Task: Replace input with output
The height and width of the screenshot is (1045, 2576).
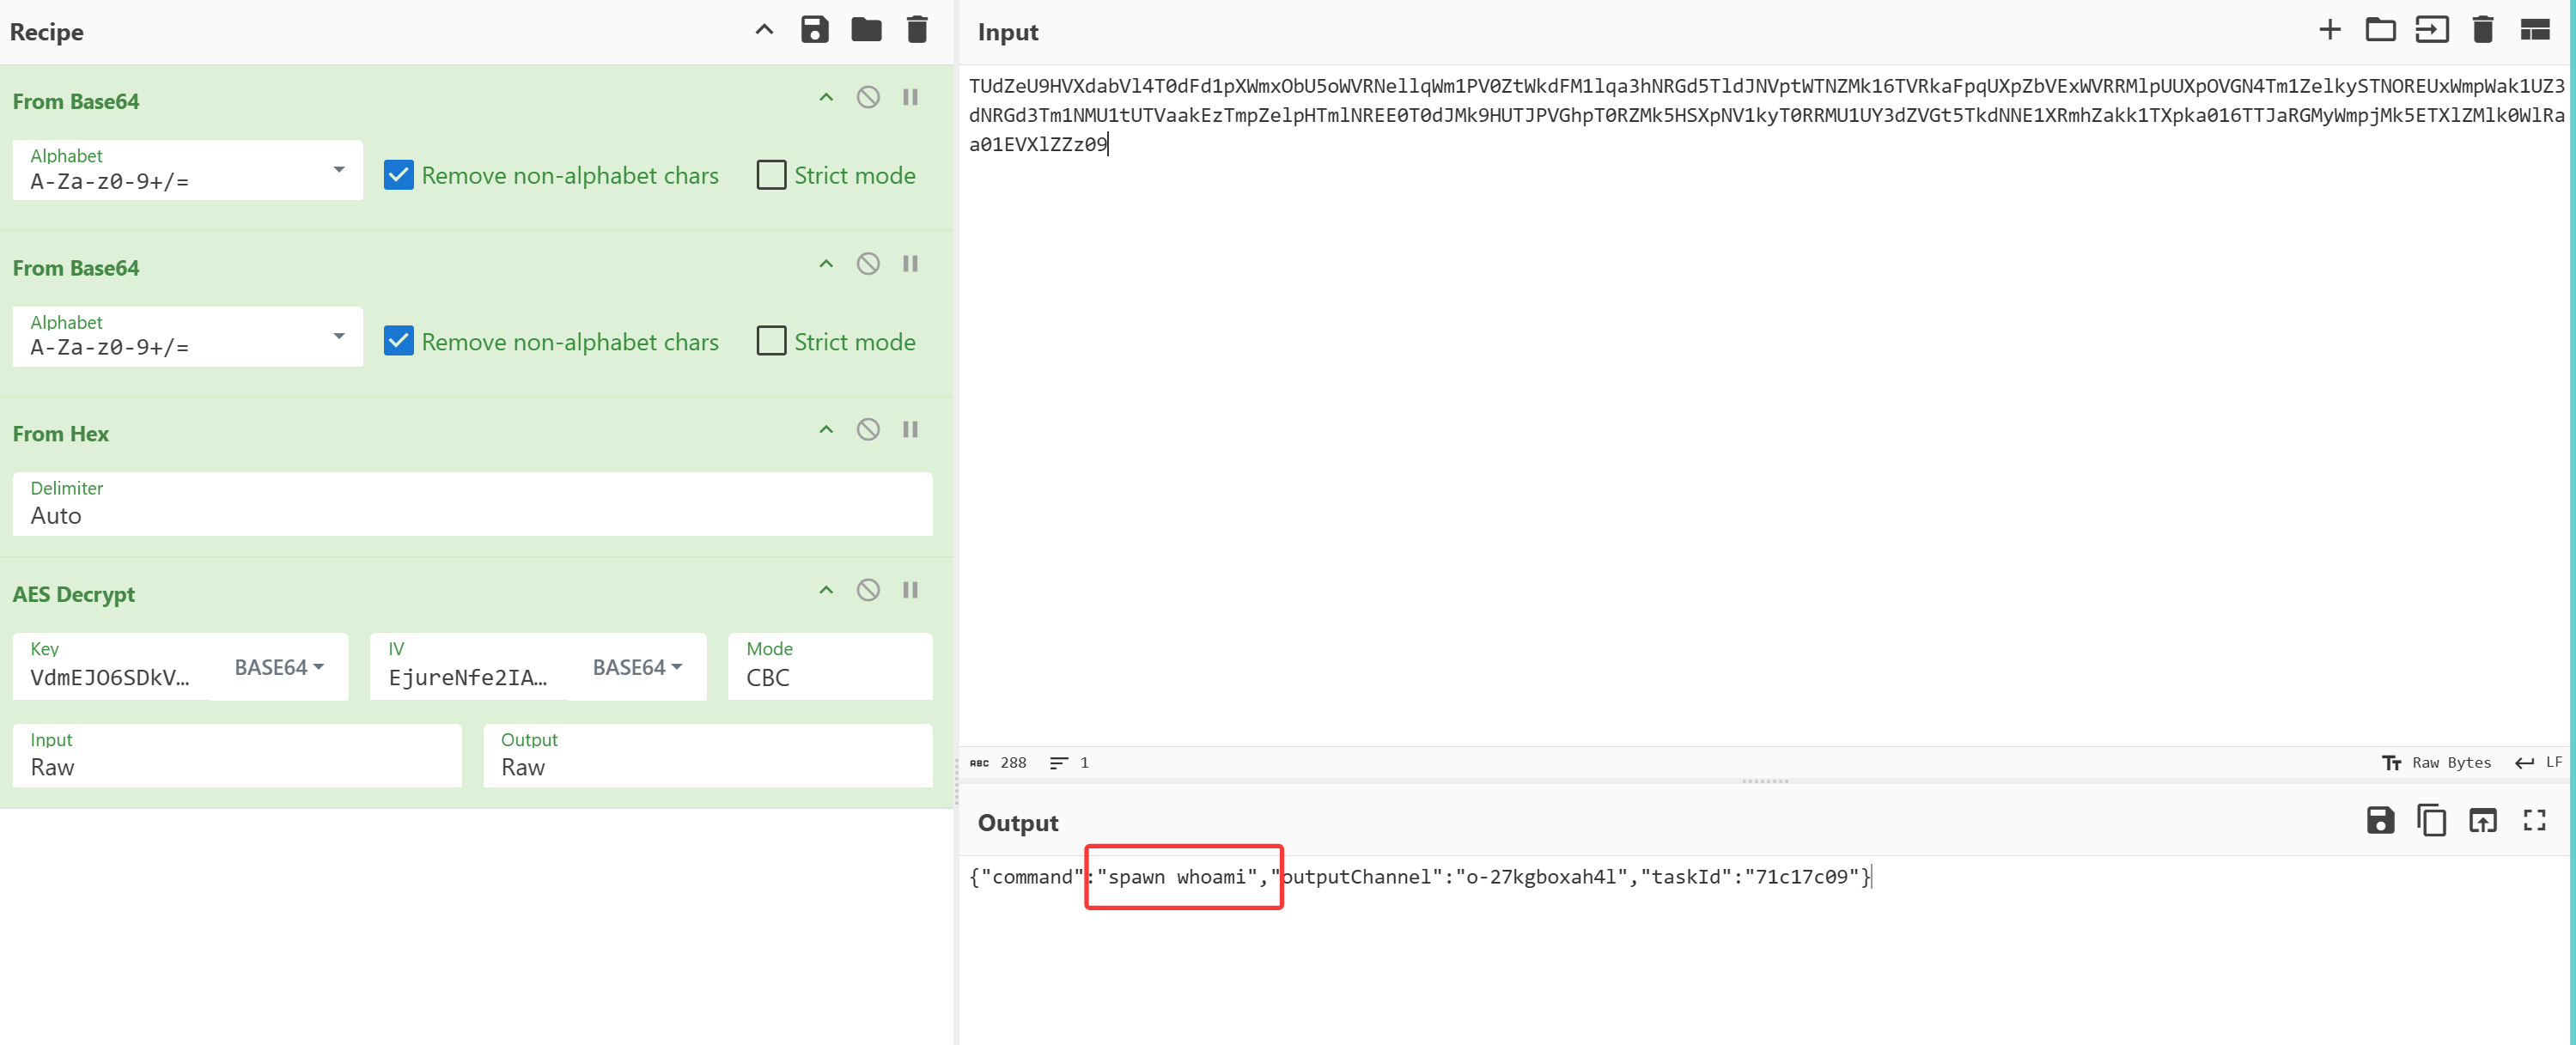Action: 2482,821
